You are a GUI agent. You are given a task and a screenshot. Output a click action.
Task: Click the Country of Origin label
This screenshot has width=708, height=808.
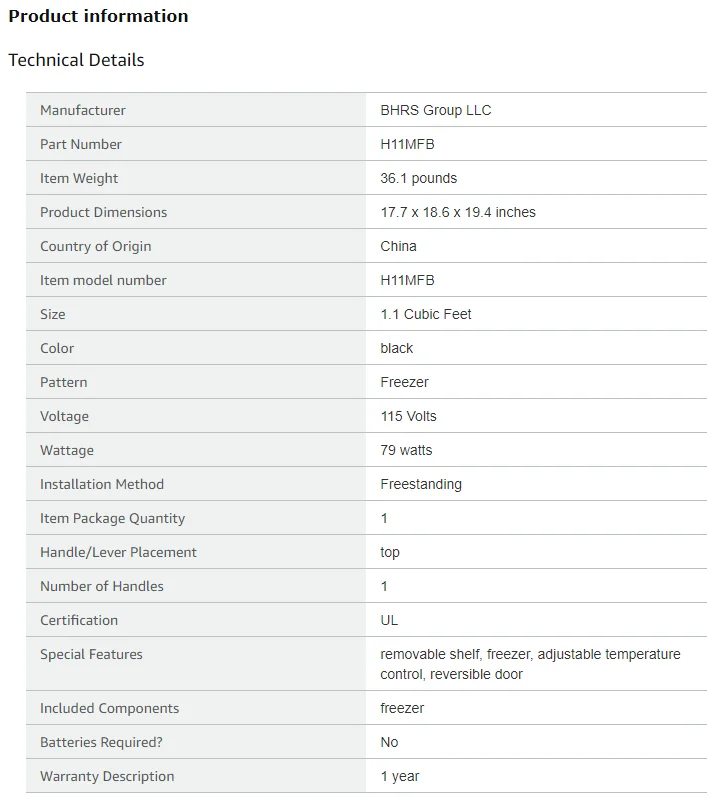click(95, 246)
